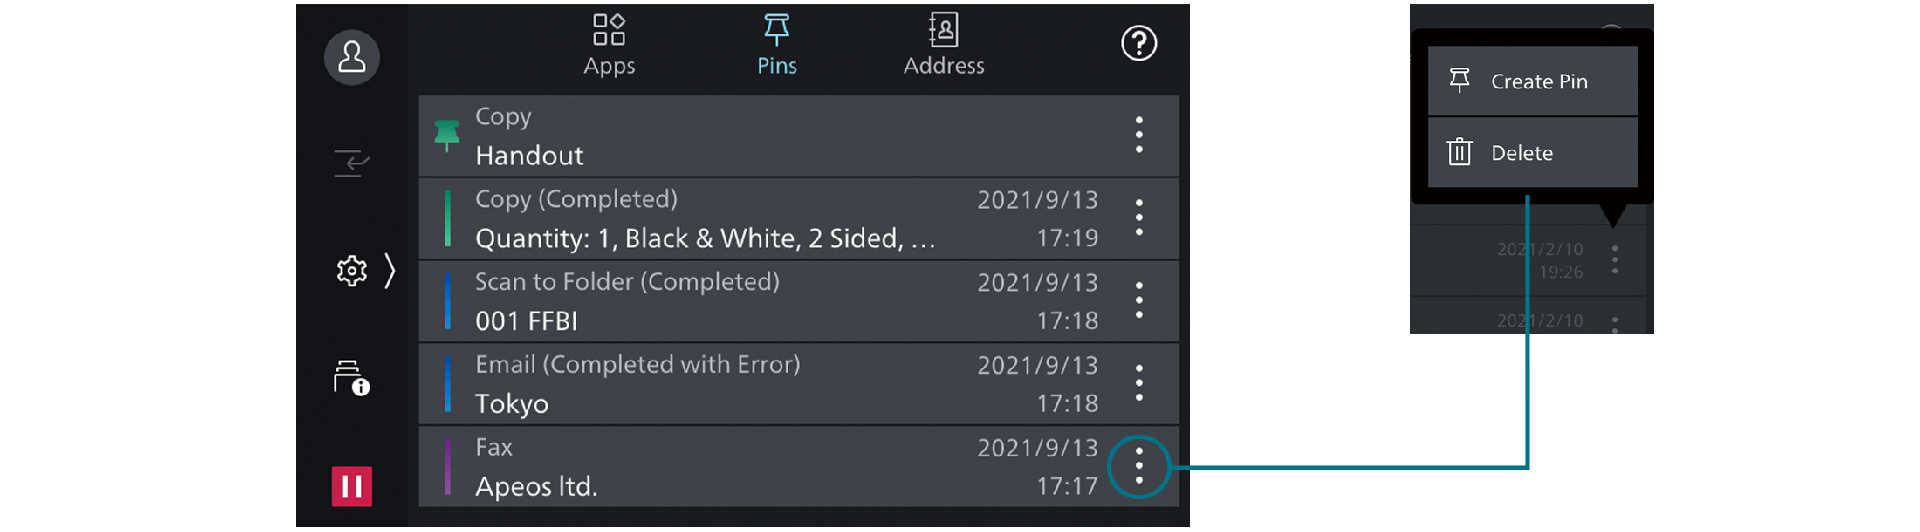Image resolution: width=1920 pixels, height=532 pixels.
Task: Select the Fax Apeos ltd. entry
Action: coord(760,467)
